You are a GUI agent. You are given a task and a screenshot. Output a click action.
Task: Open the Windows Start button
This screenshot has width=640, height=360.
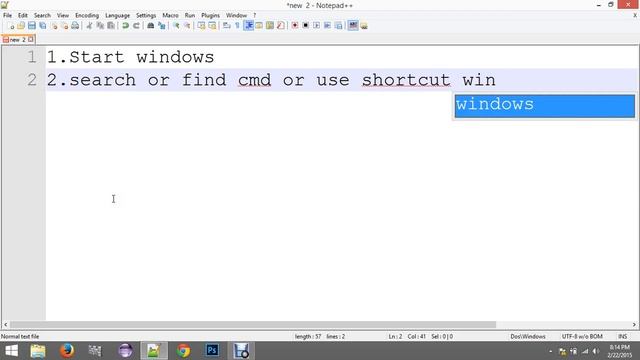coord(11,351)
